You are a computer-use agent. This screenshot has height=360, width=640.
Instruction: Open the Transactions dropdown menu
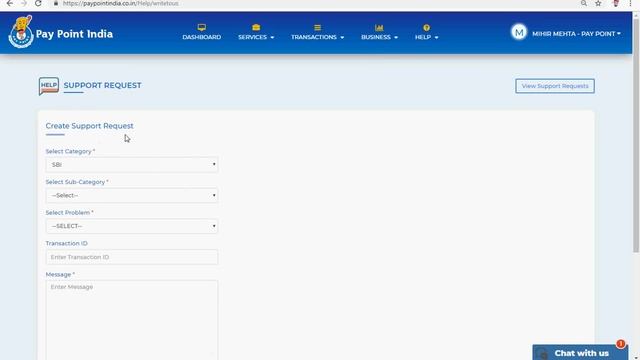click(x=318, y=37)
